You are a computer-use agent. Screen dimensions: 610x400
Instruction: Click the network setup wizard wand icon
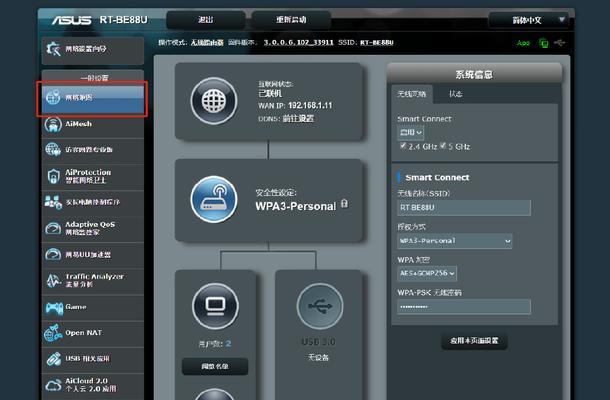(x=53, y=49)
